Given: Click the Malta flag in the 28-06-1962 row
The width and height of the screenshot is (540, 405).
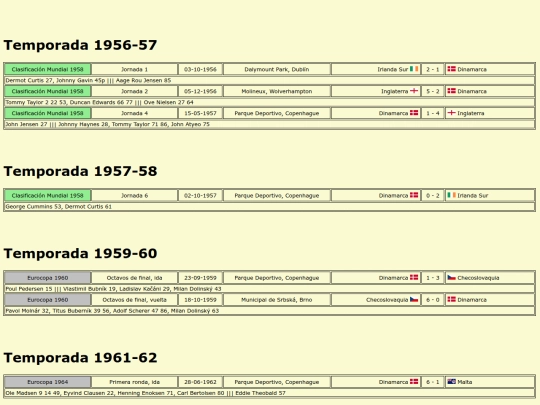Looking at the screenshot, I should (451, 382).
